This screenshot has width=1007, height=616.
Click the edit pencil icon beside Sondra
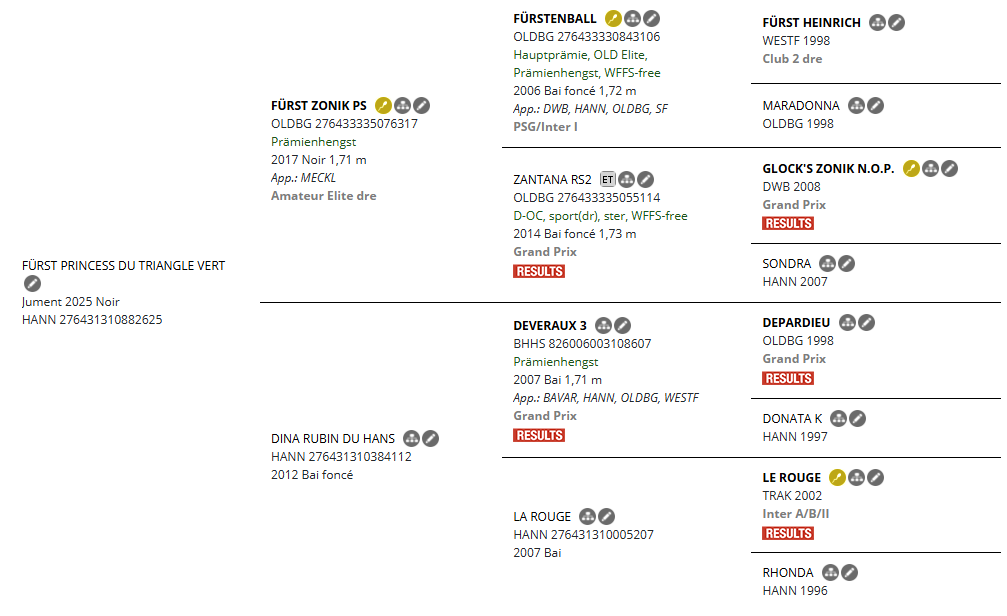[847, 264]
